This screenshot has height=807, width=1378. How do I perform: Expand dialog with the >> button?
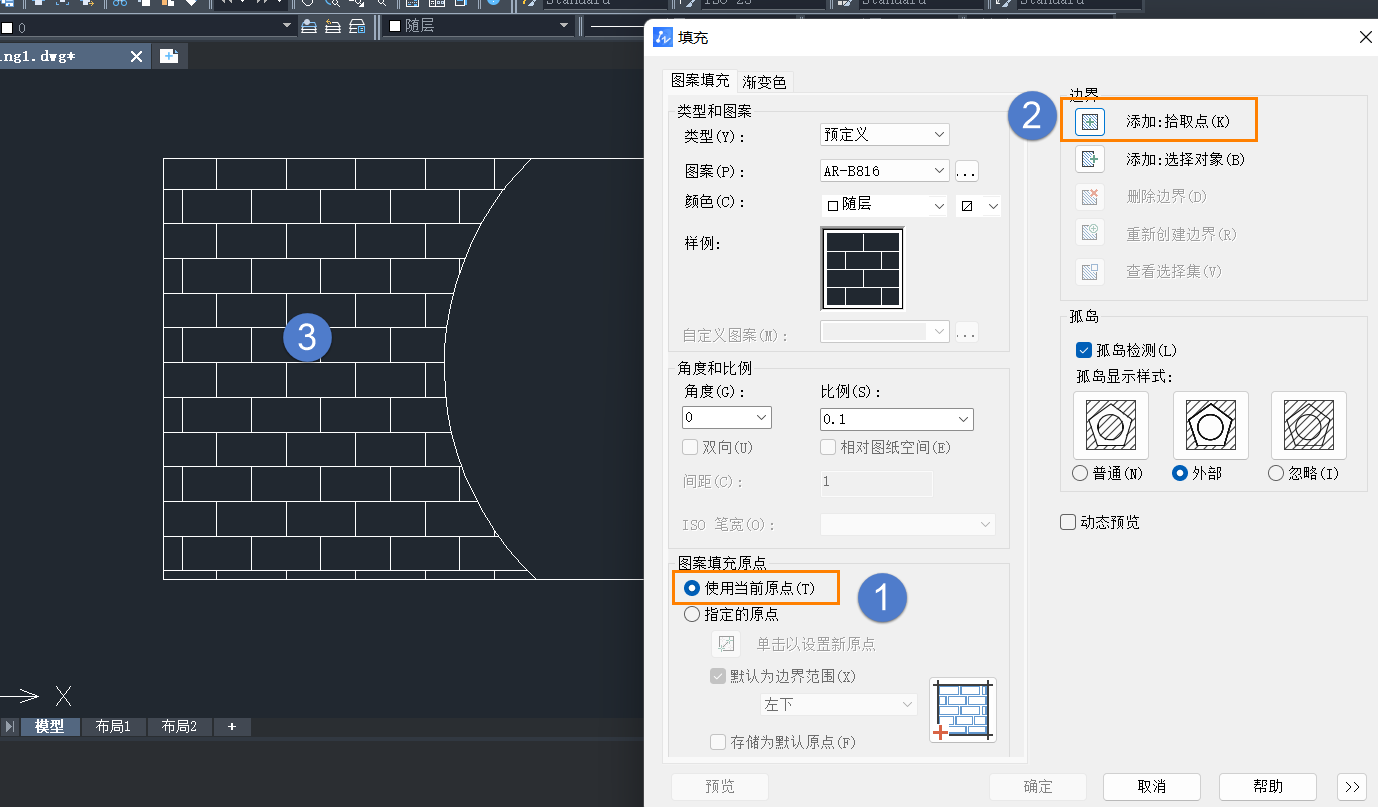point(1351,787)
